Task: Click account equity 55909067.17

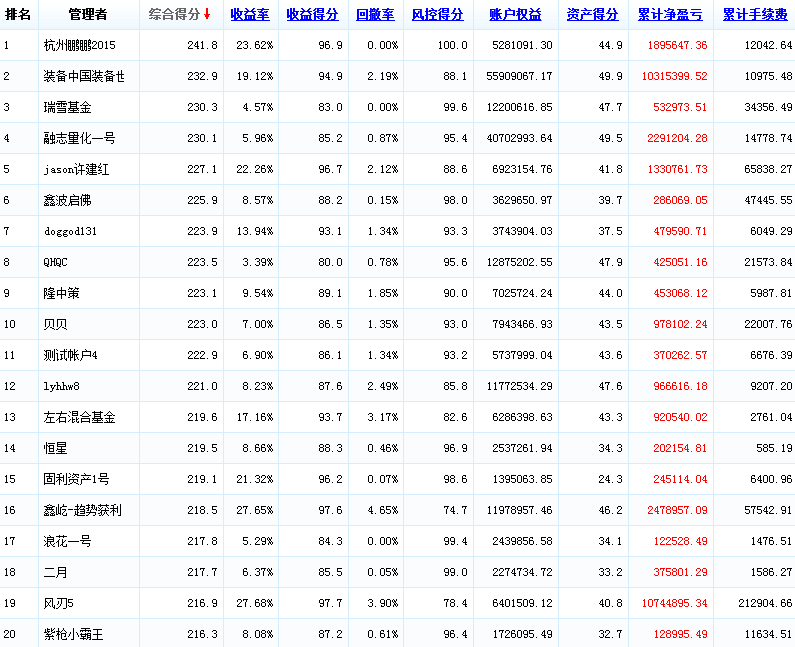Action: pyautogui.click(x=519, y=76)
